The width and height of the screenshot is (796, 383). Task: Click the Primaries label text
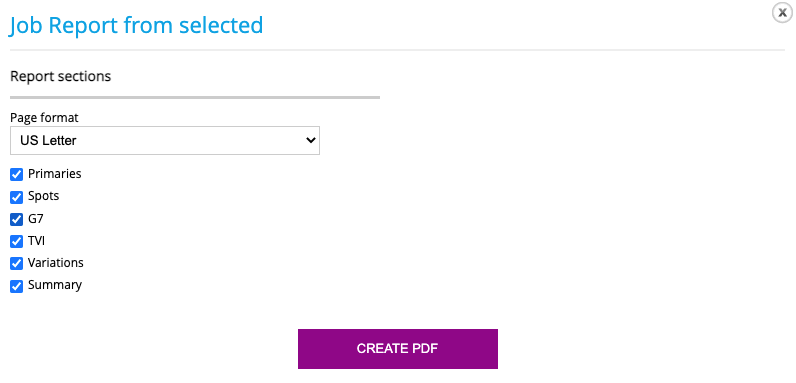pos(55,174)
